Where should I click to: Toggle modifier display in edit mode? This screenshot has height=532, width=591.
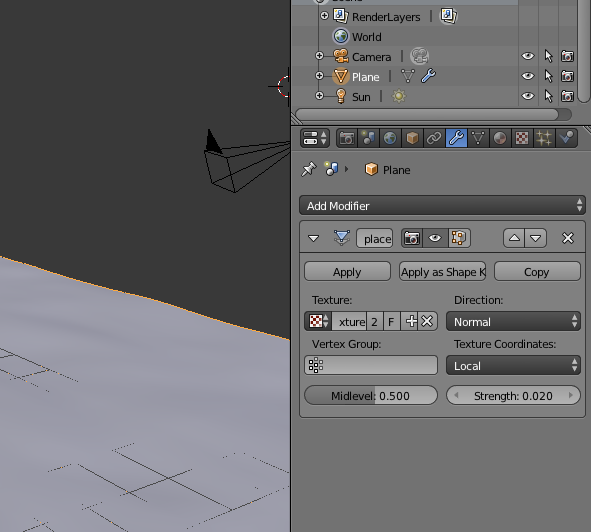pyautogui.click(x=459, y=238)
